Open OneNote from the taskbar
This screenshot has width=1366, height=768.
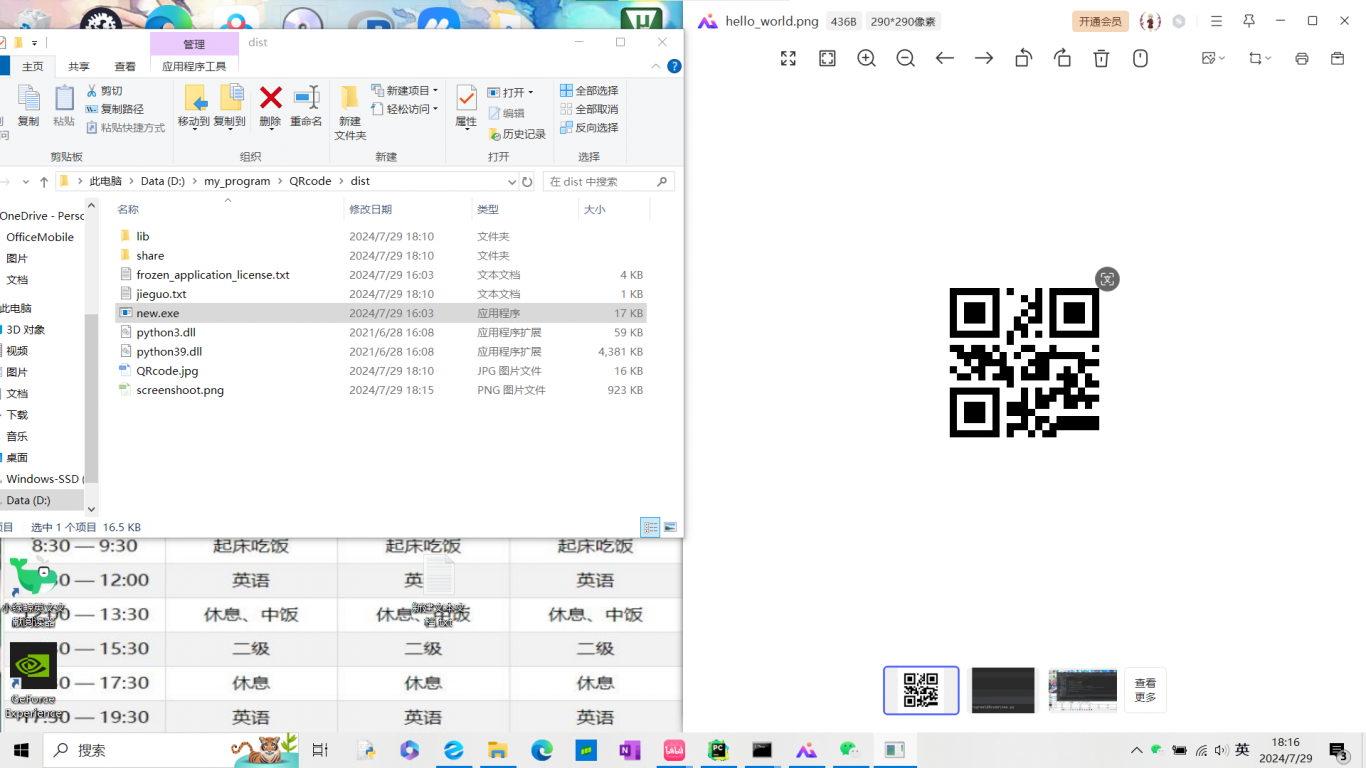point(629,750)
